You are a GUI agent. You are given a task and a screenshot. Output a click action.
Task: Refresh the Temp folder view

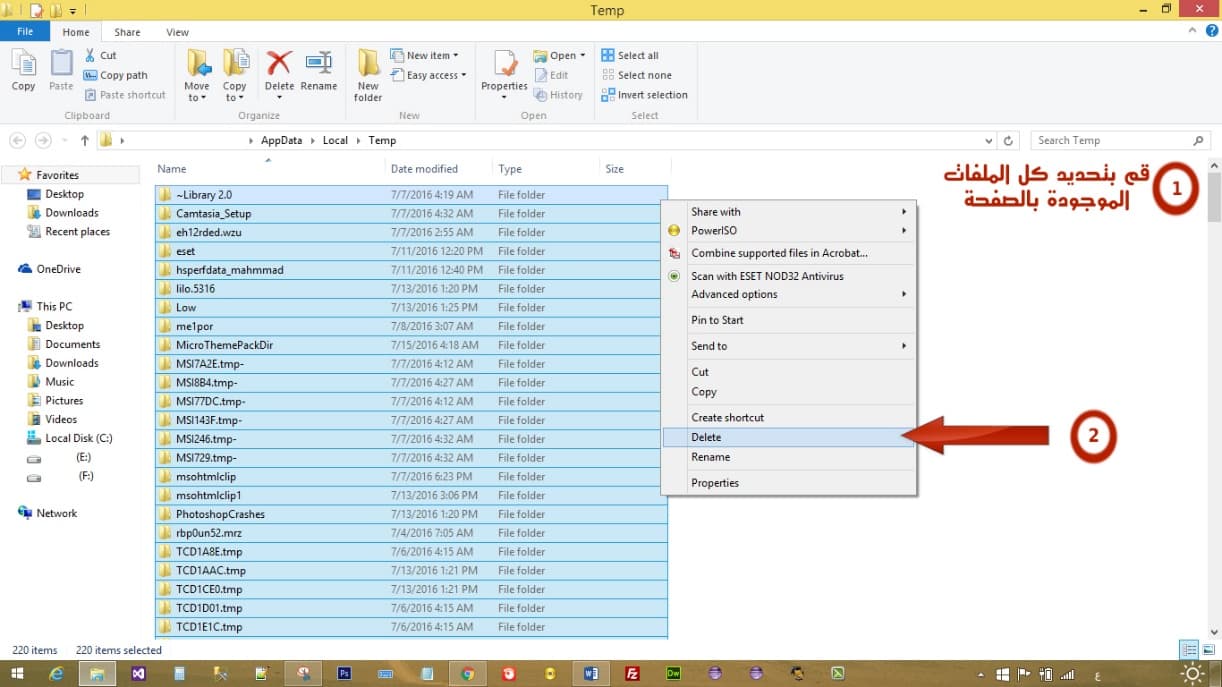tap(1009, 141)
